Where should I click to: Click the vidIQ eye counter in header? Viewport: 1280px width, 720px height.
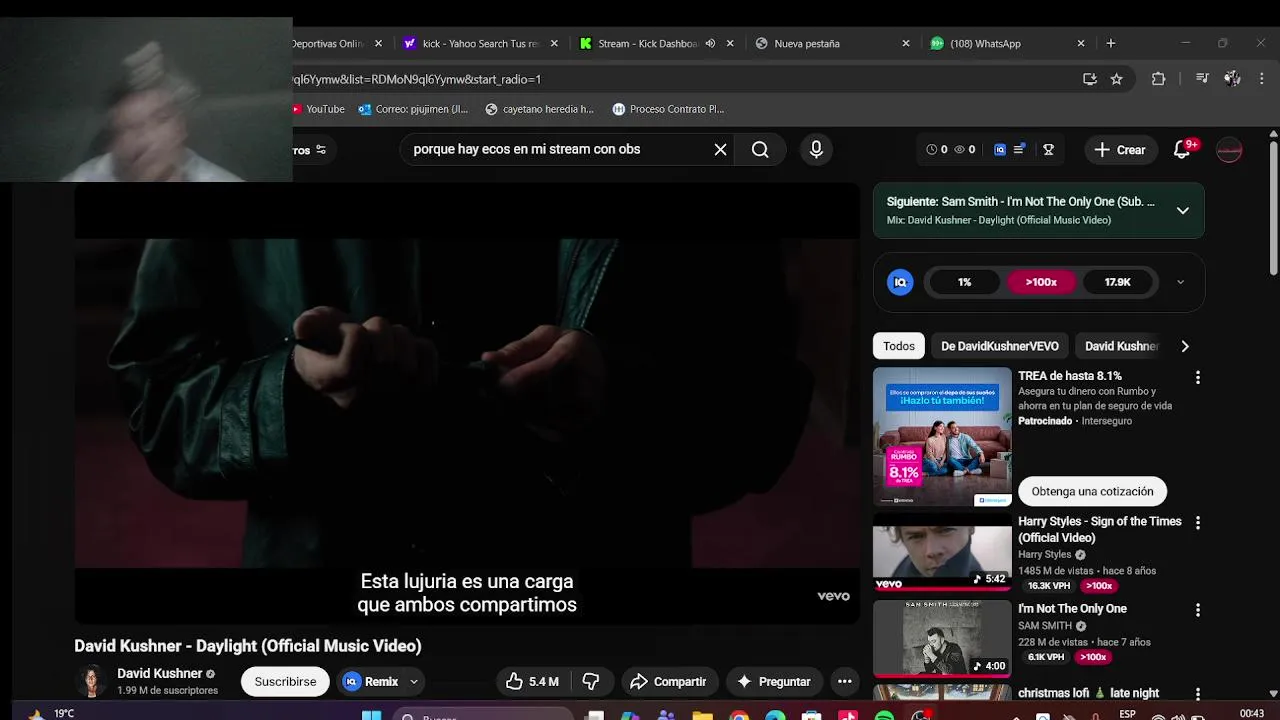click(965, 149)
